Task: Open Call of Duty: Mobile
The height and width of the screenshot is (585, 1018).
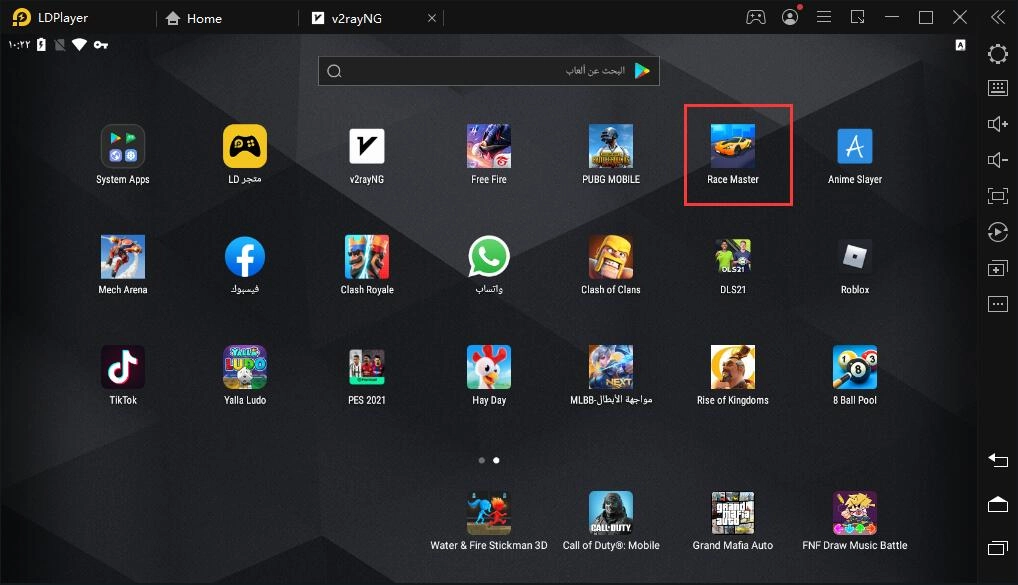Action: tap(611, 513)
